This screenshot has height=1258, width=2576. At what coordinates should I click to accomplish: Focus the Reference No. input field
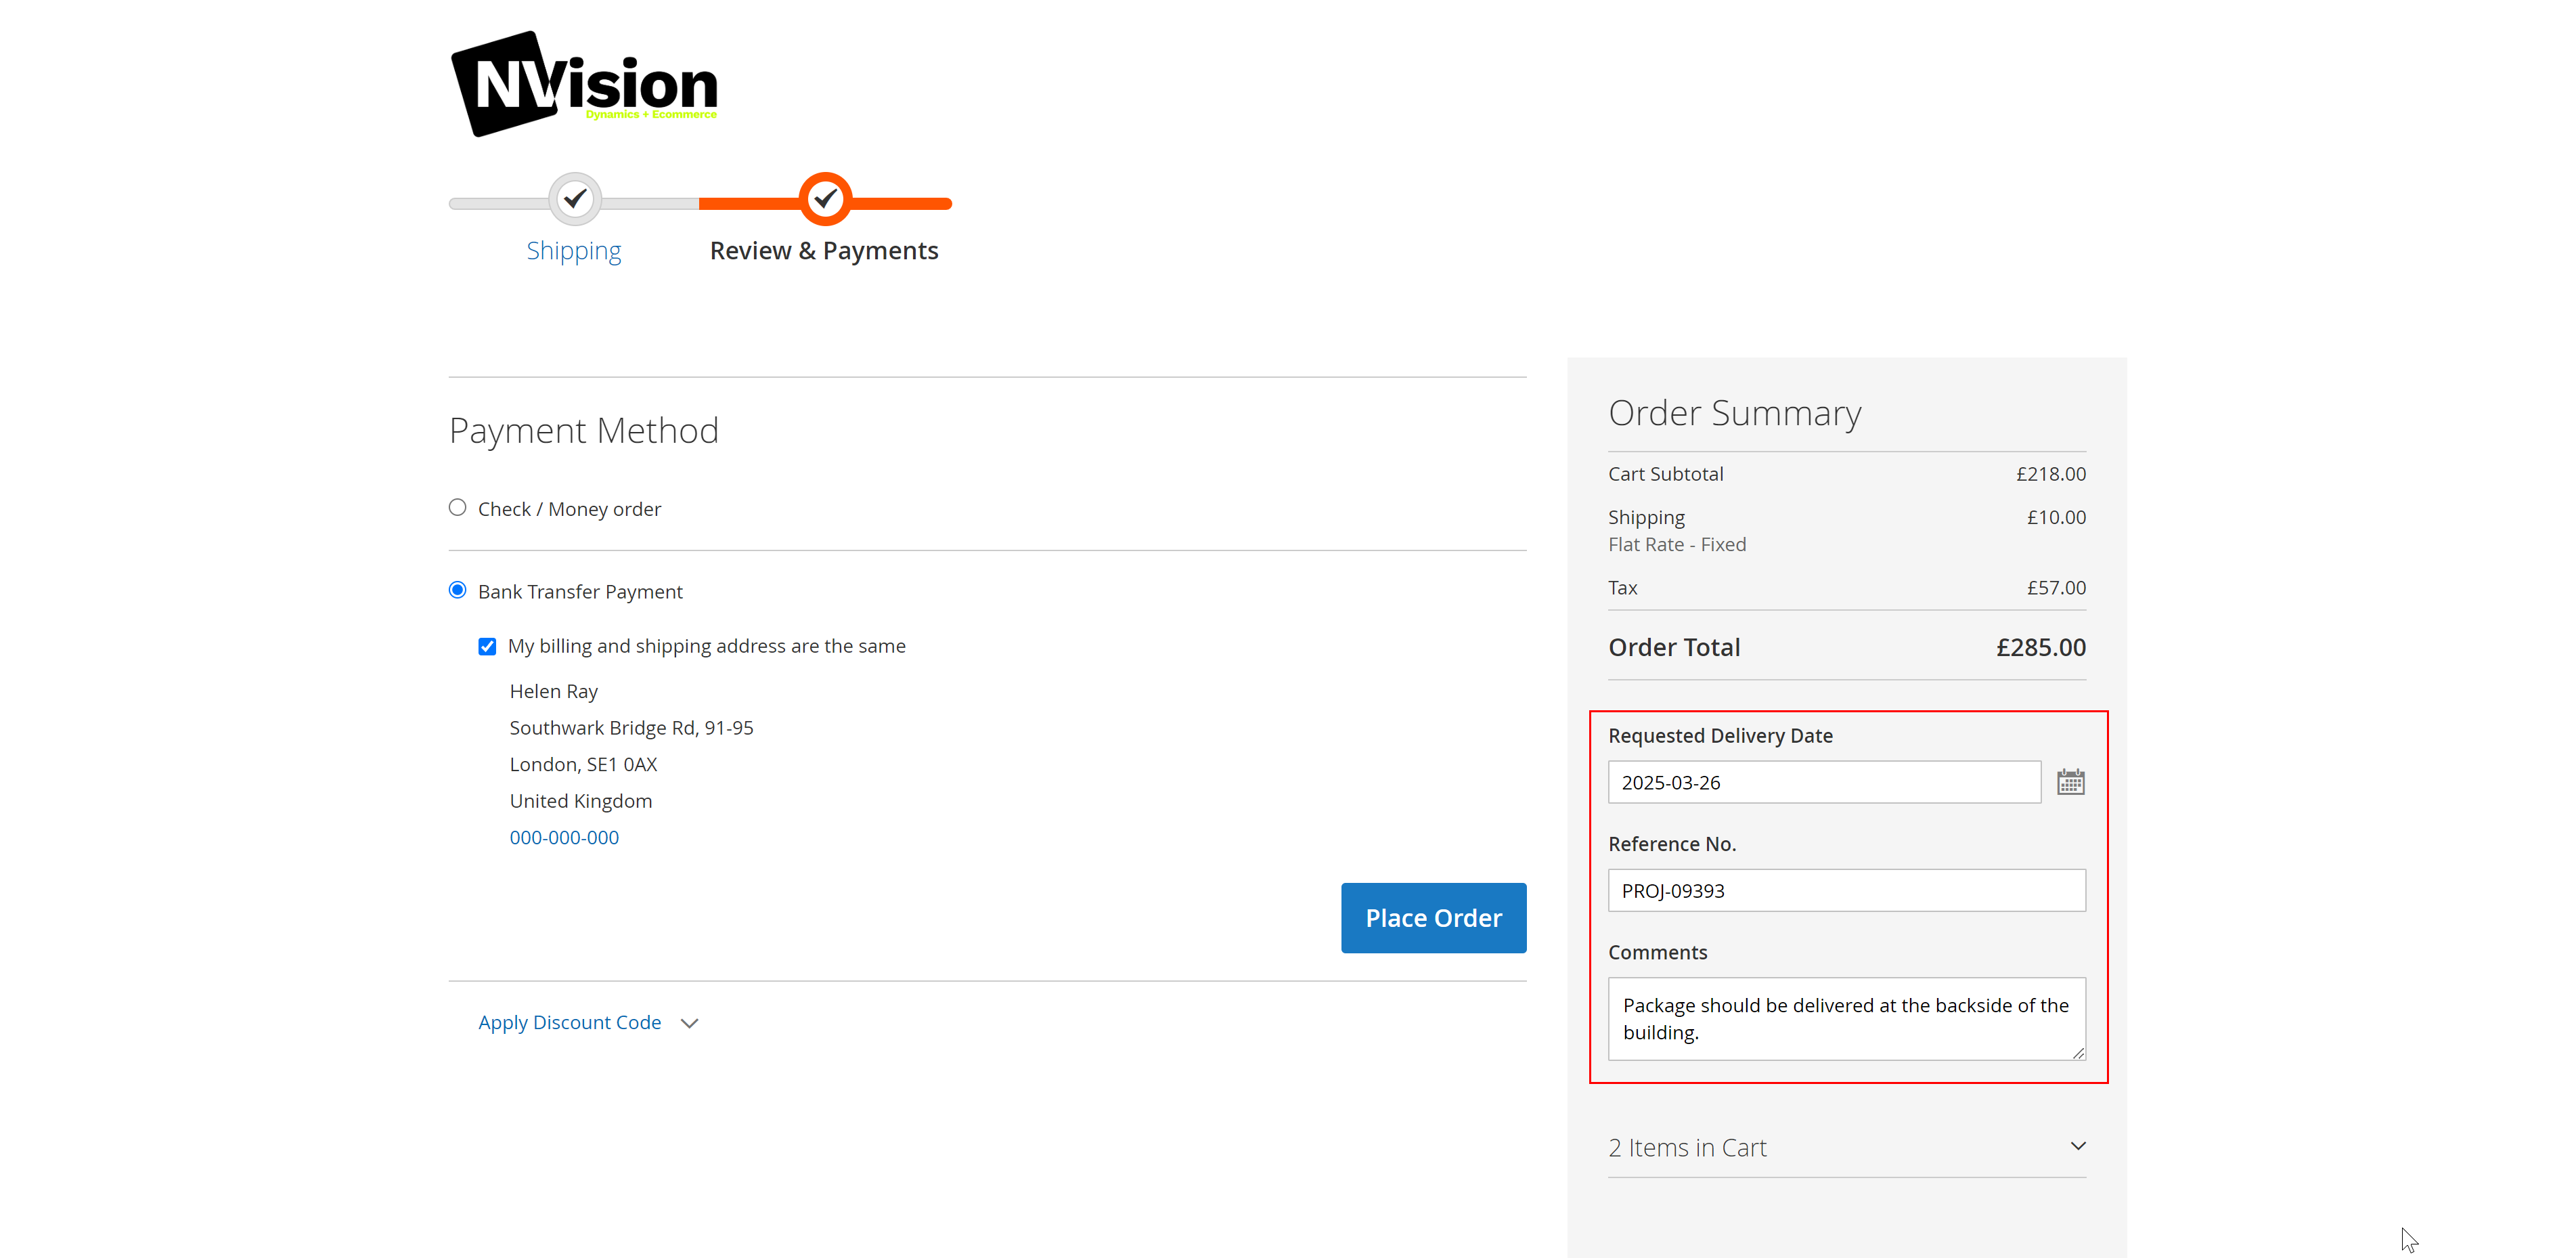[1846, 890]
